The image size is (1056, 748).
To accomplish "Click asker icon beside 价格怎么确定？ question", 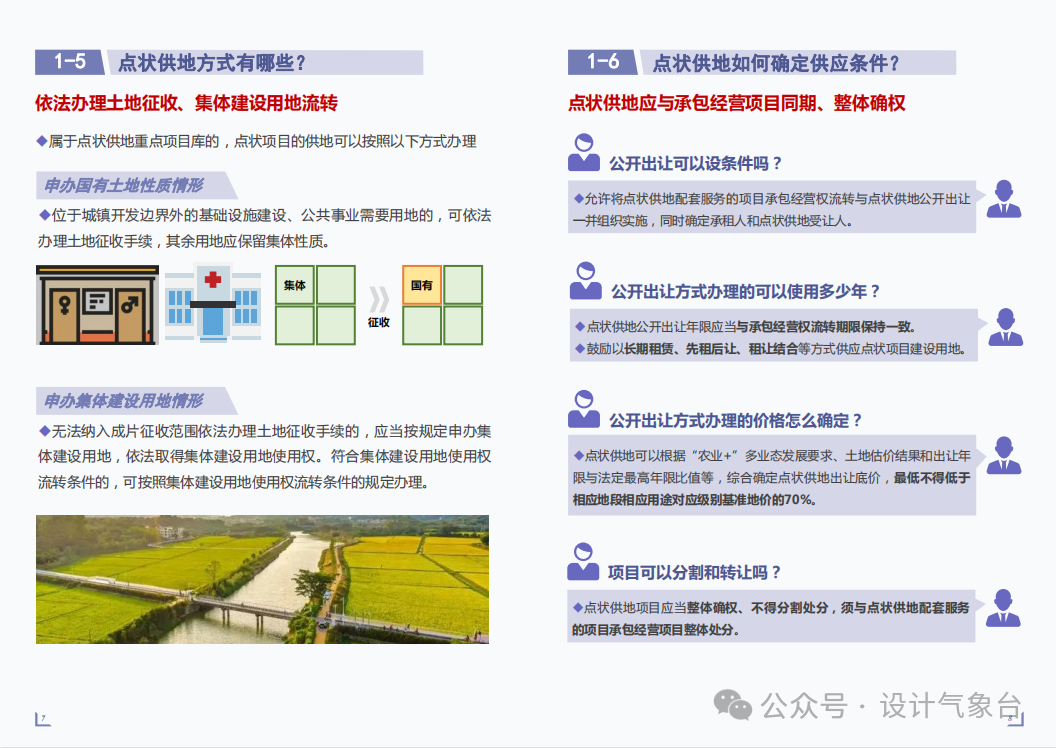I will (x=584, y=409).
